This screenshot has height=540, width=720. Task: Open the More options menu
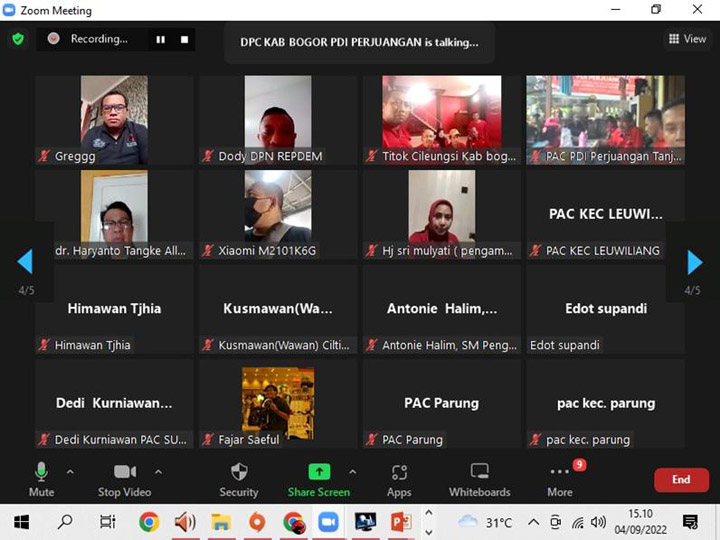coord(560,477)
